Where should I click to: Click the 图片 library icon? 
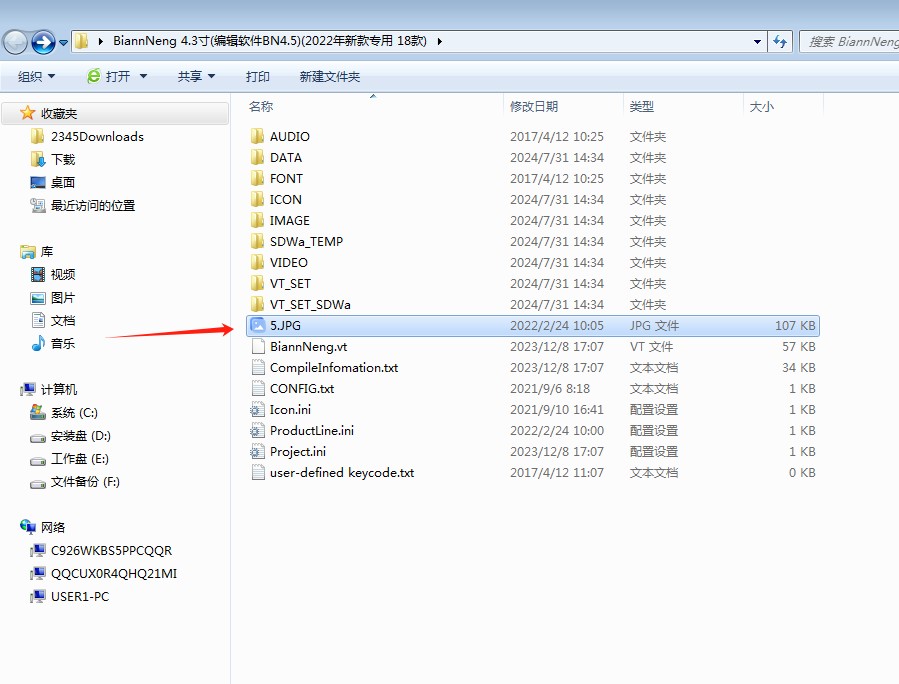[38, 298]
